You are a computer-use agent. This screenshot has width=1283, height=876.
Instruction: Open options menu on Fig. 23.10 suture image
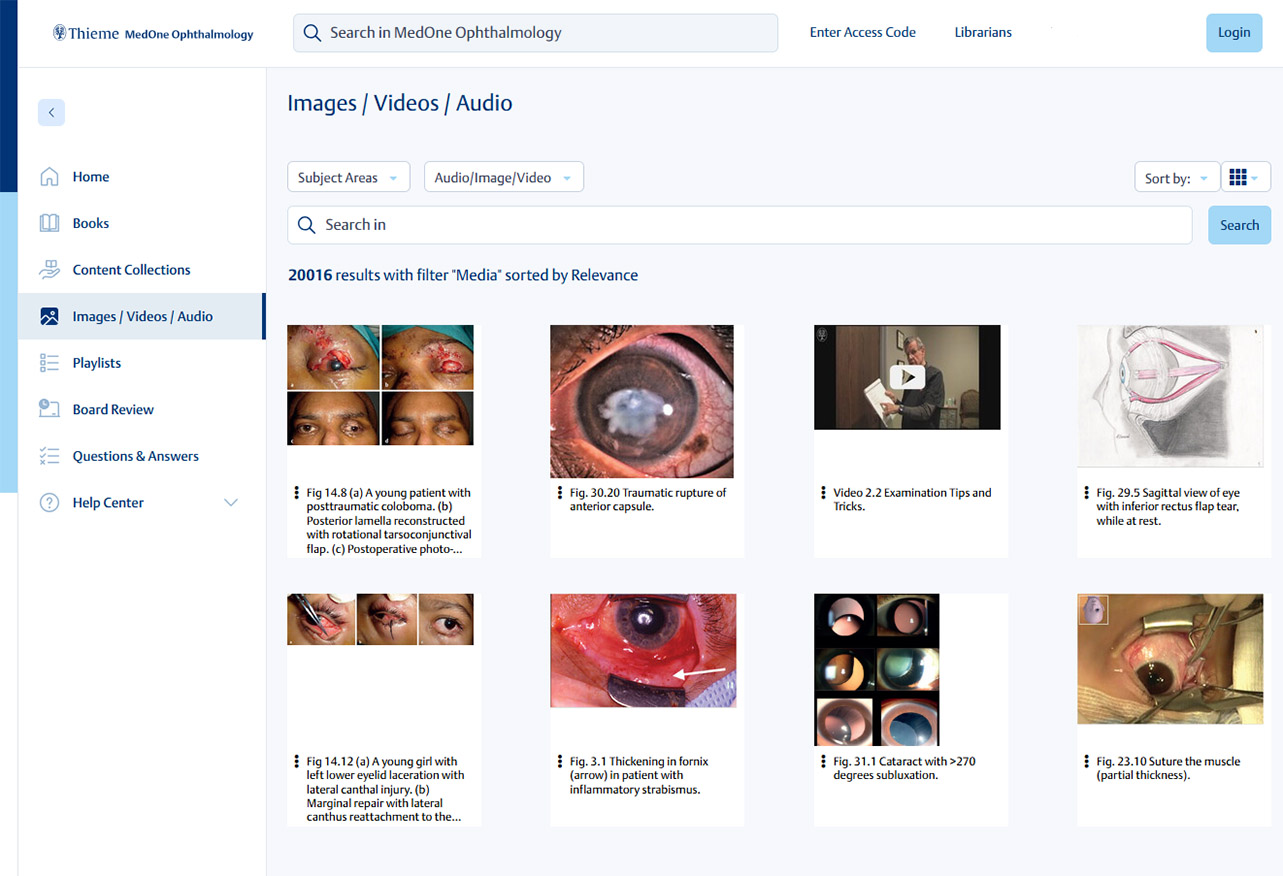pos(1086,760)
